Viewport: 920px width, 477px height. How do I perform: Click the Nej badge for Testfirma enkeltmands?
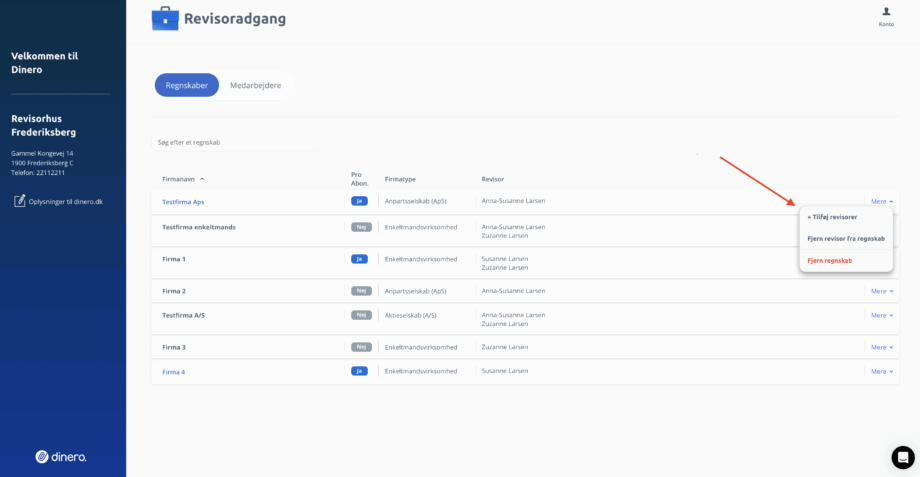[x=361, y=227]
